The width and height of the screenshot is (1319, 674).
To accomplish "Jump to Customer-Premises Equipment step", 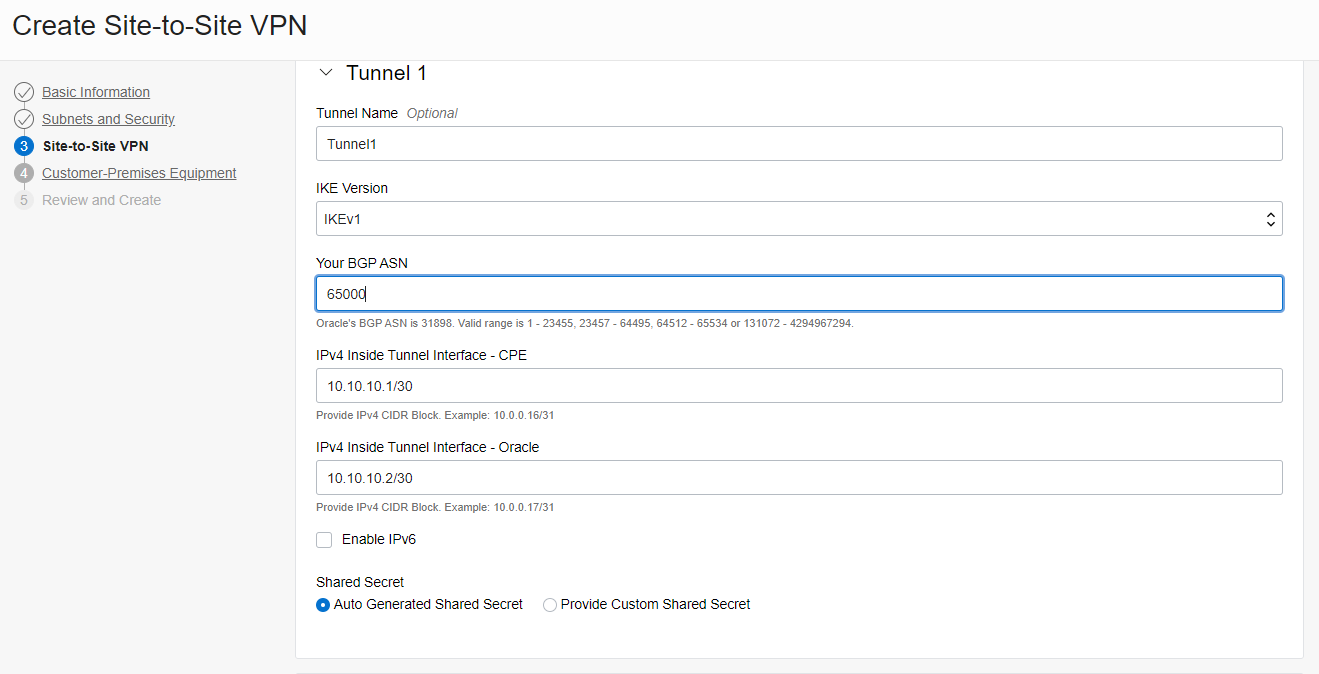I will (139, 173).
